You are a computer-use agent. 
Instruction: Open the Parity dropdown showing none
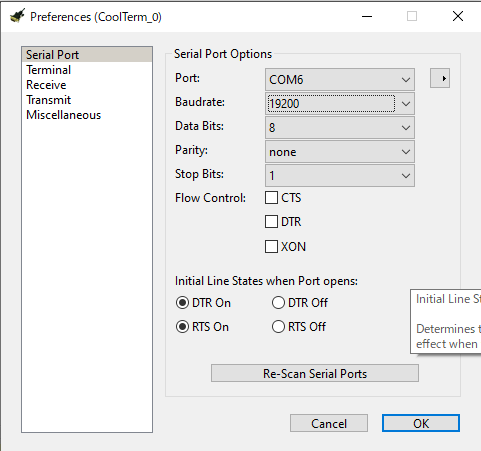(x=340, y=152)
